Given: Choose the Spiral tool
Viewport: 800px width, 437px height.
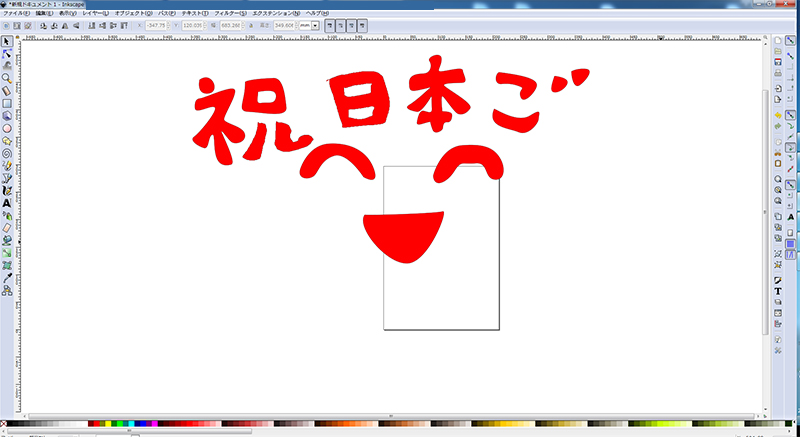Looking at the screenshot, I should point(7,153).
